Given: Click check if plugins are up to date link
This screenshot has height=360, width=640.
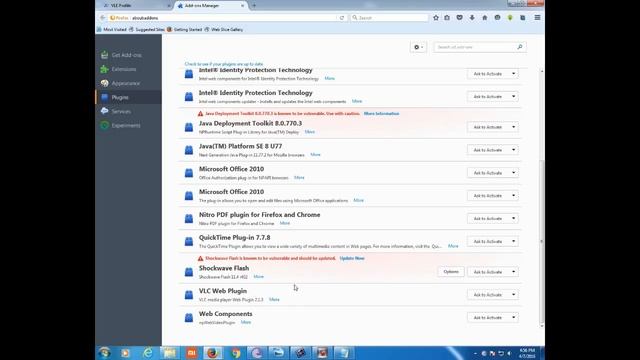Looking at the screenshot, I should 224,64.
